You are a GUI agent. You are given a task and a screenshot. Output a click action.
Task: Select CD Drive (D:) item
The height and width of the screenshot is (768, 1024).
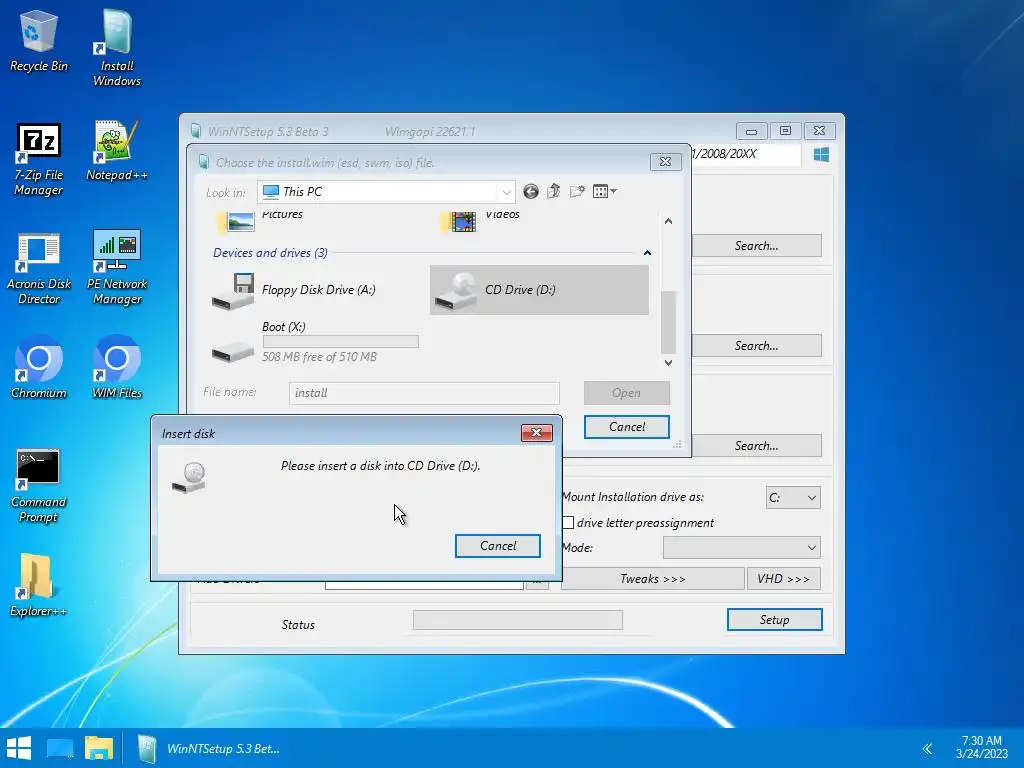(x=539, y=290)
